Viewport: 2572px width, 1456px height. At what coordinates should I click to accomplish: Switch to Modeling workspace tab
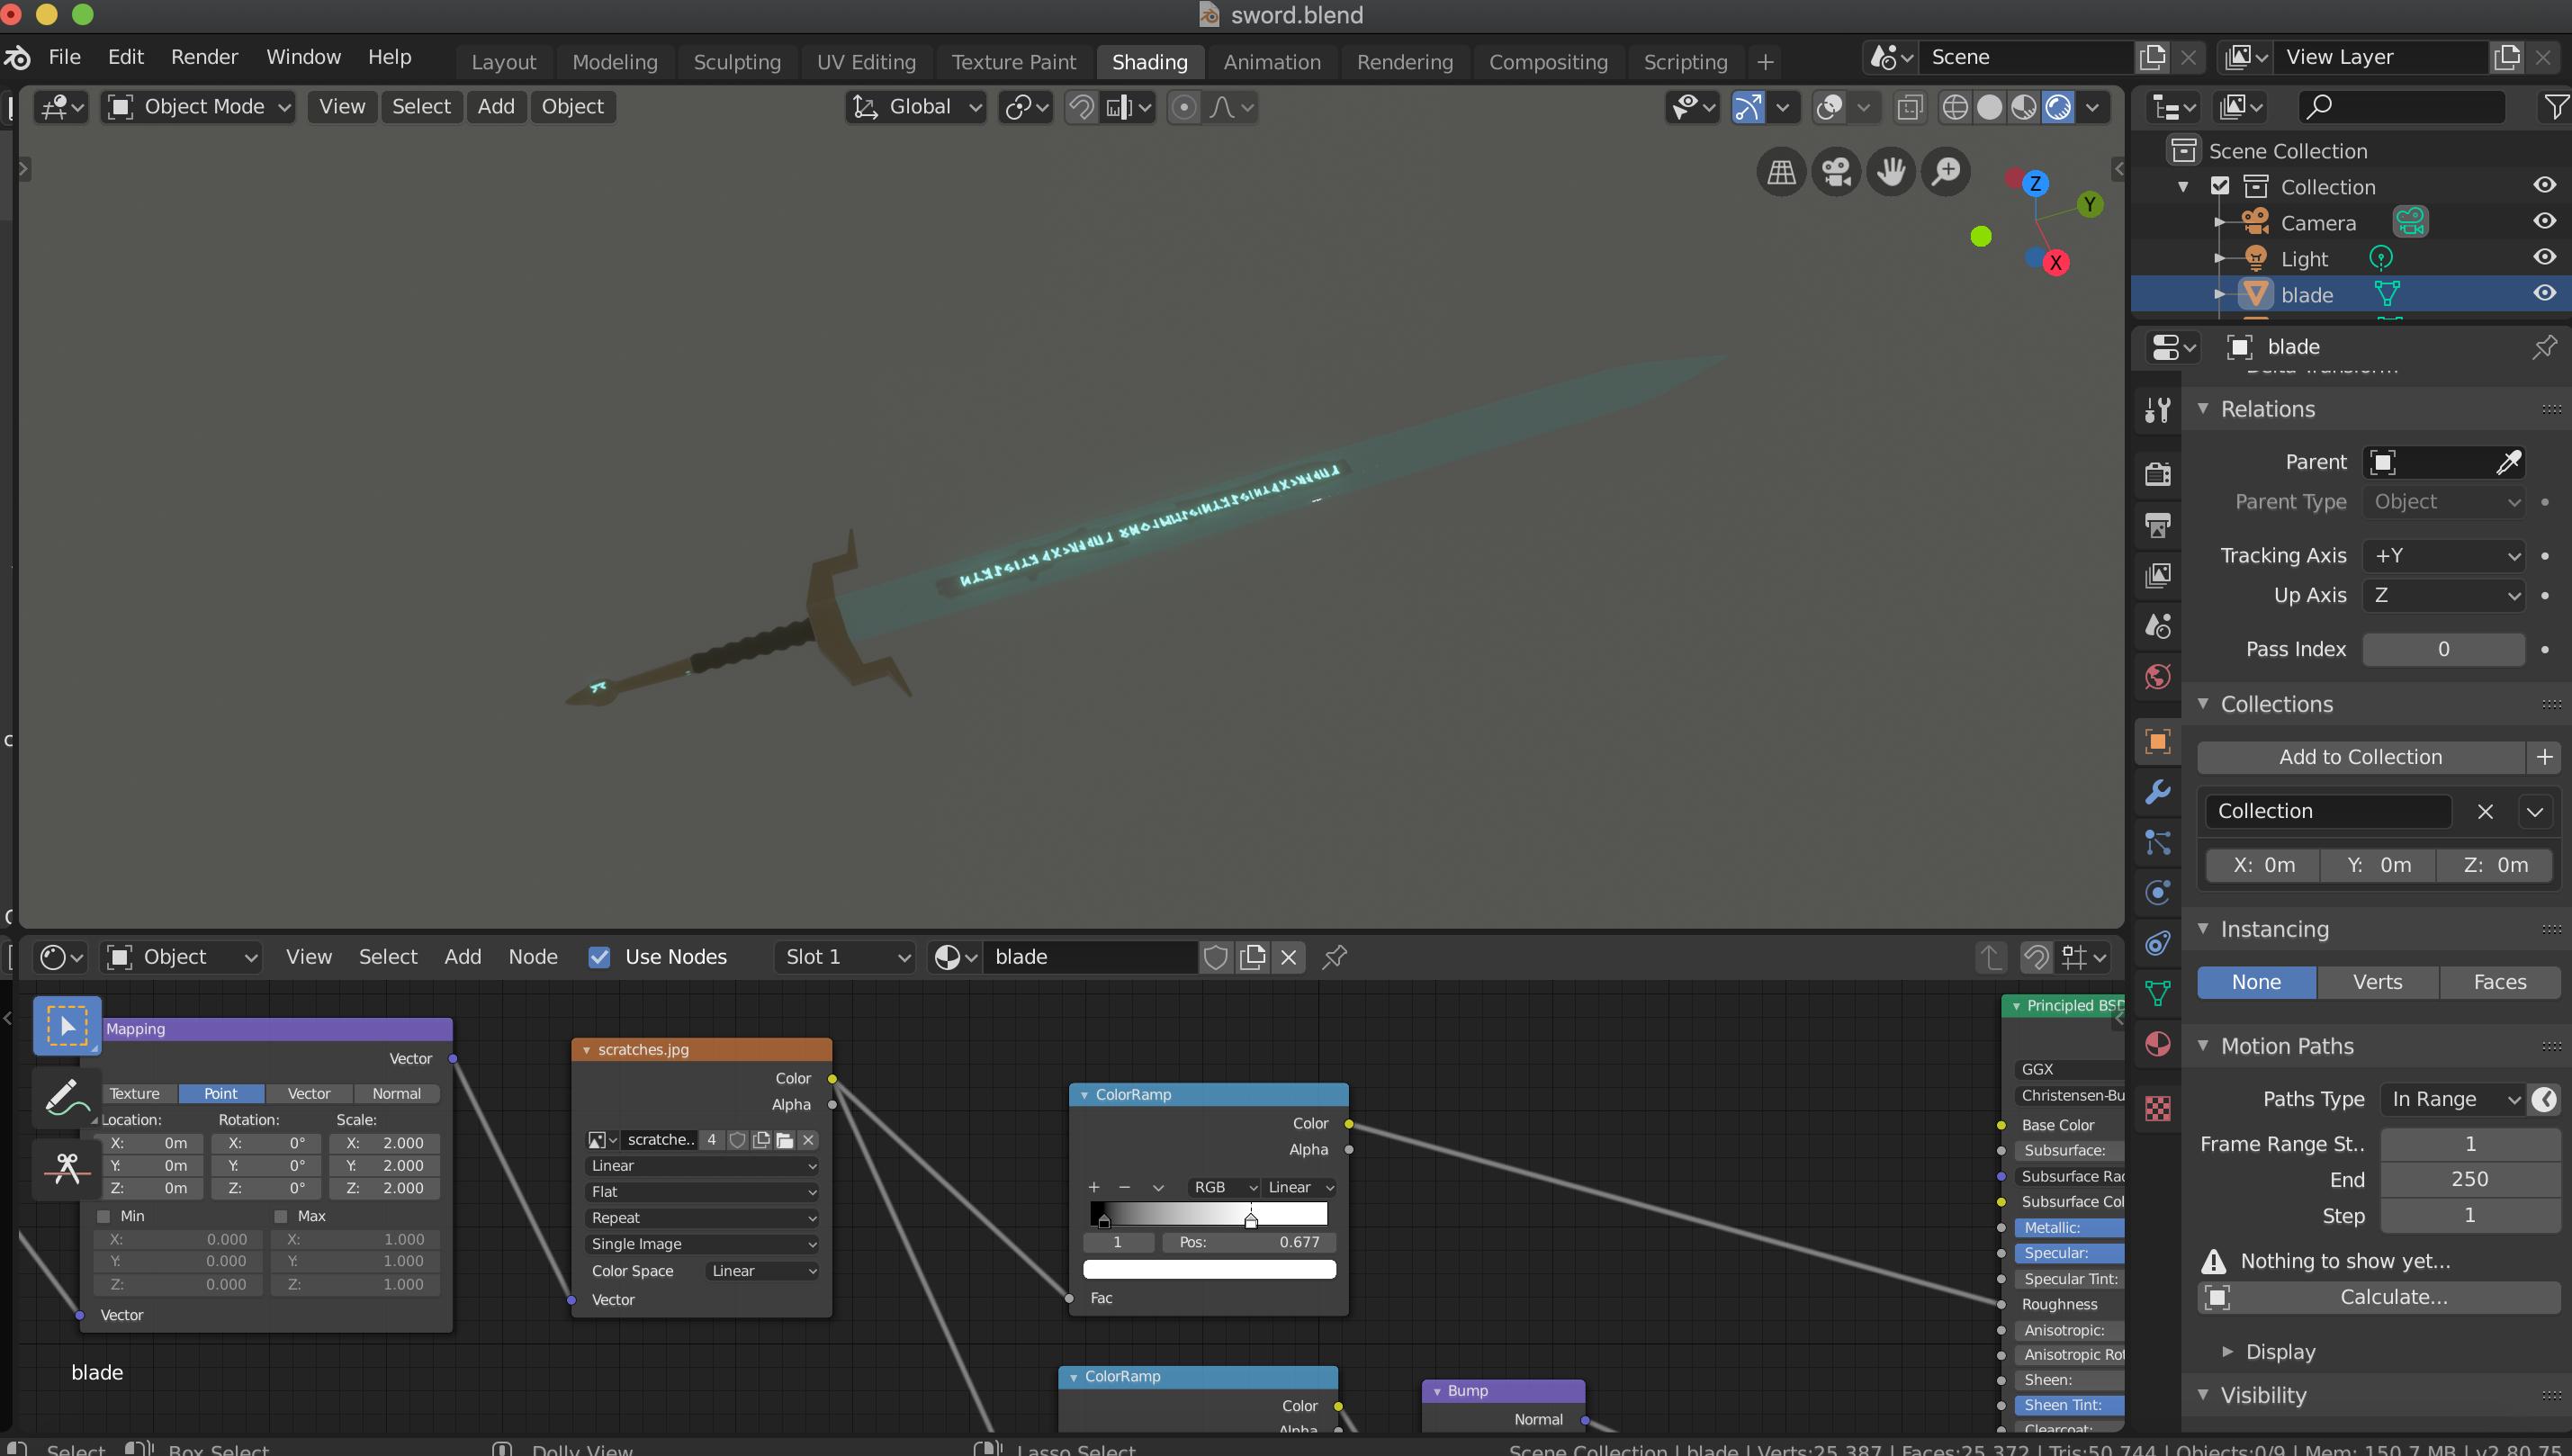[615, 62]
